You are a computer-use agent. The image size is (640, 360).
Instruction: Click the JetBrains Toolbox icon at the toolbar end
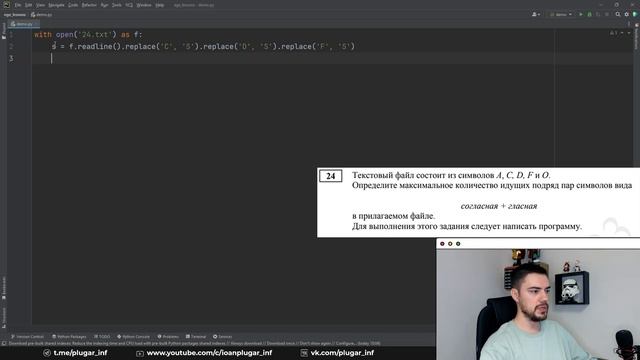point(635,14)
